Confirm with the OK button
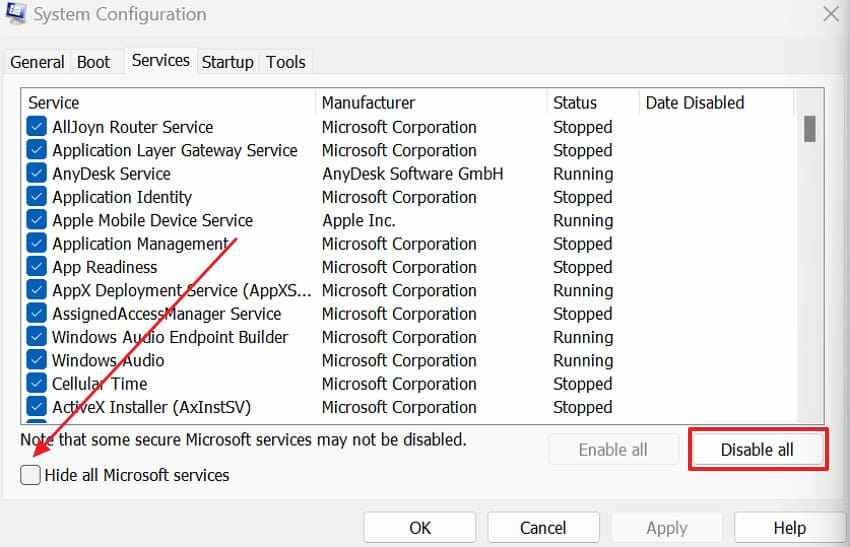 (420, 527)
